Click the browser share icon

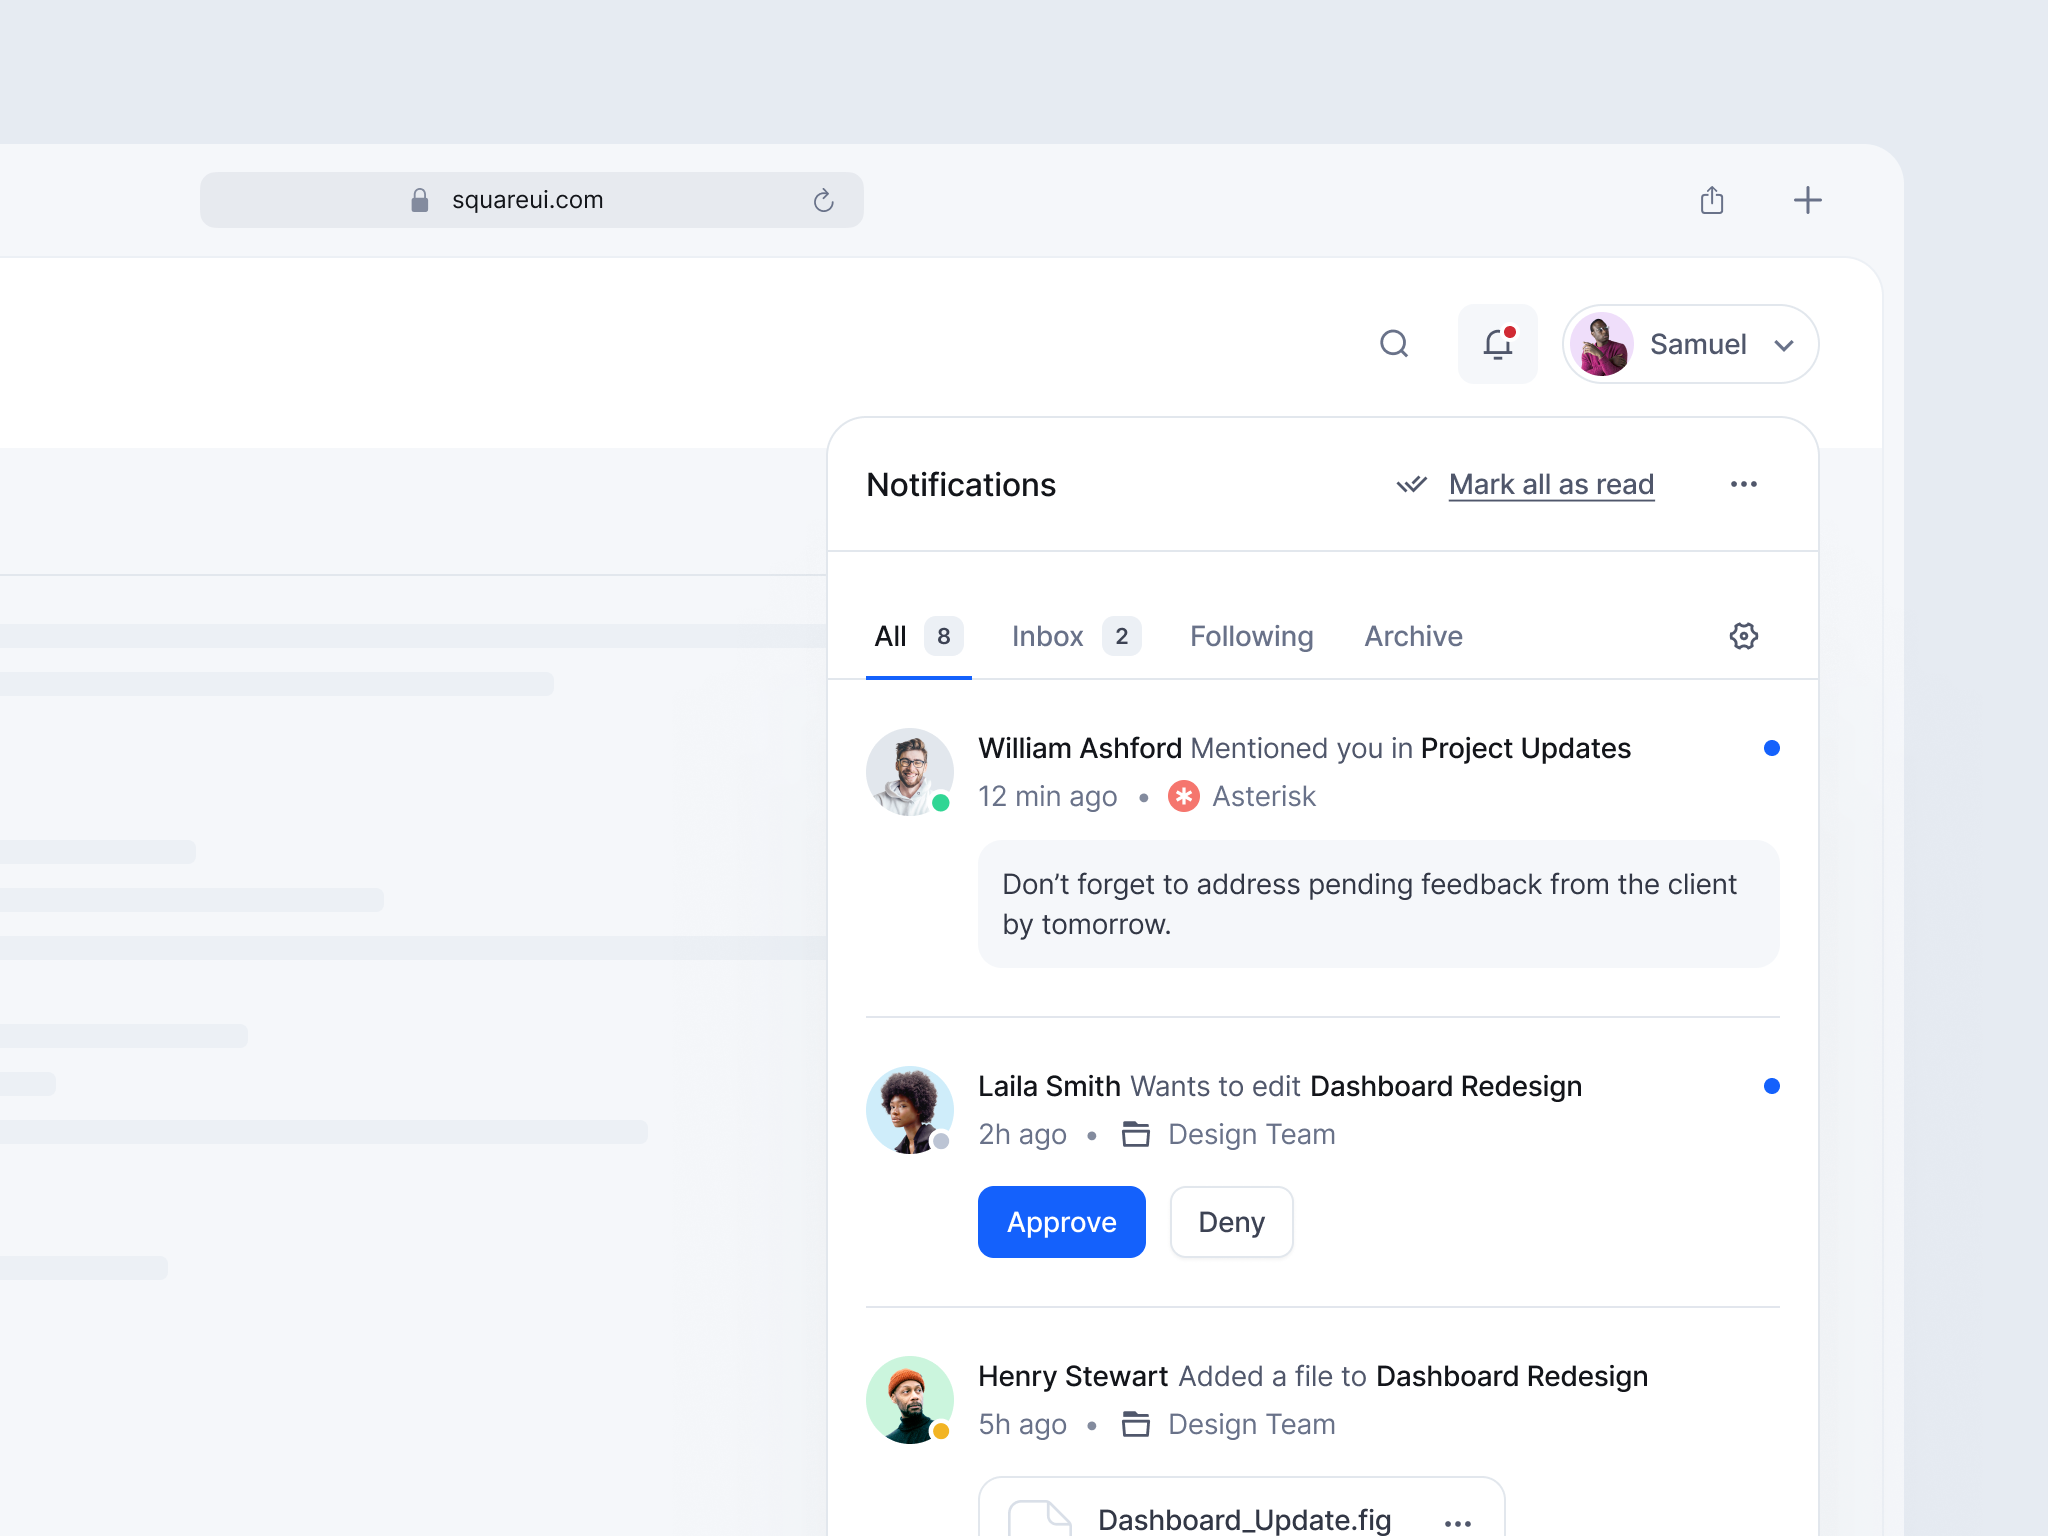tap(1712, 200)
